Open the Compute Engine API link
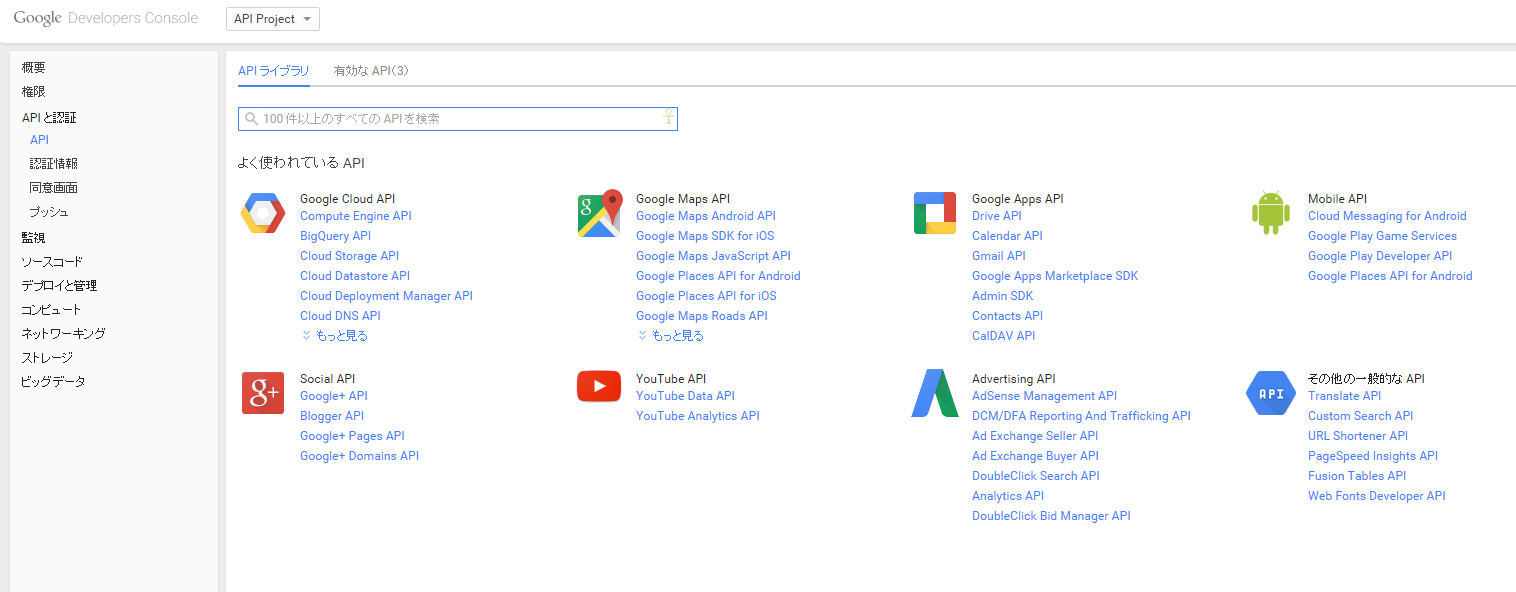 356,216
